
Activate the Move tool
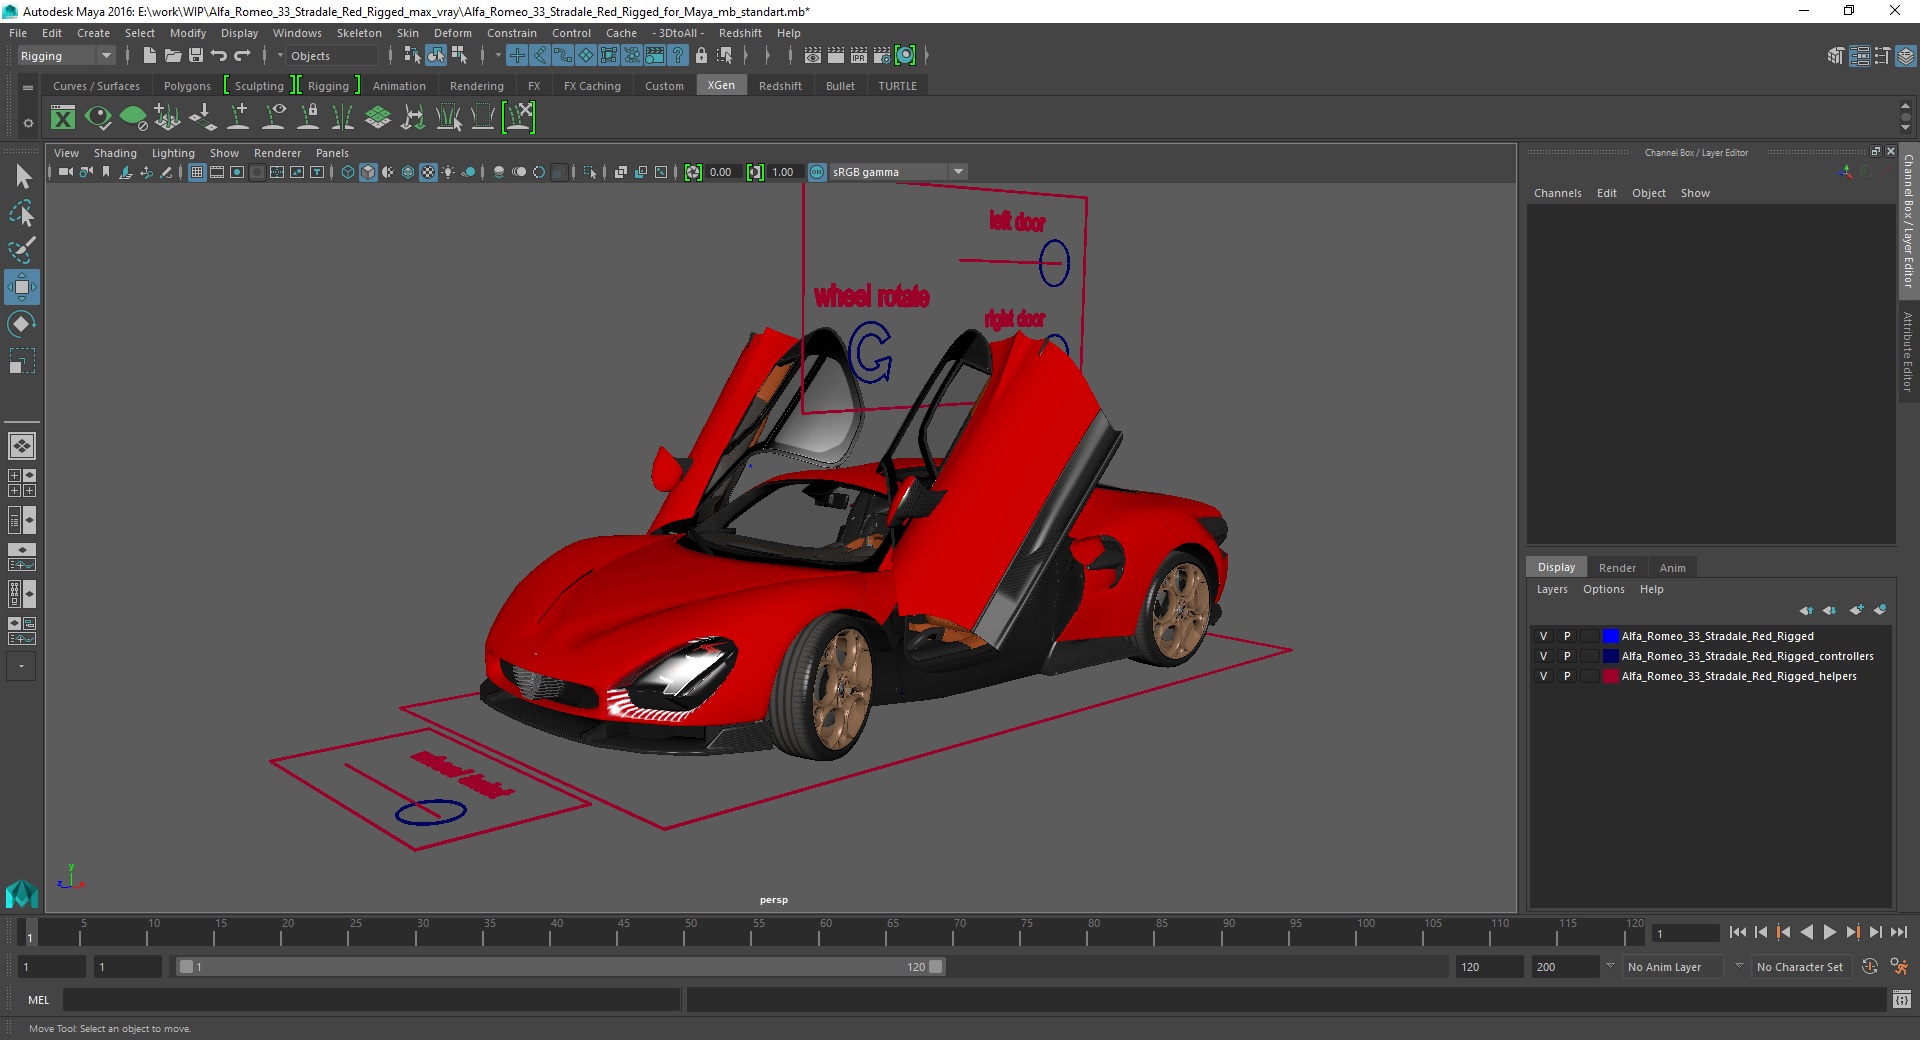pyautogui.click(x=22, y=287)
